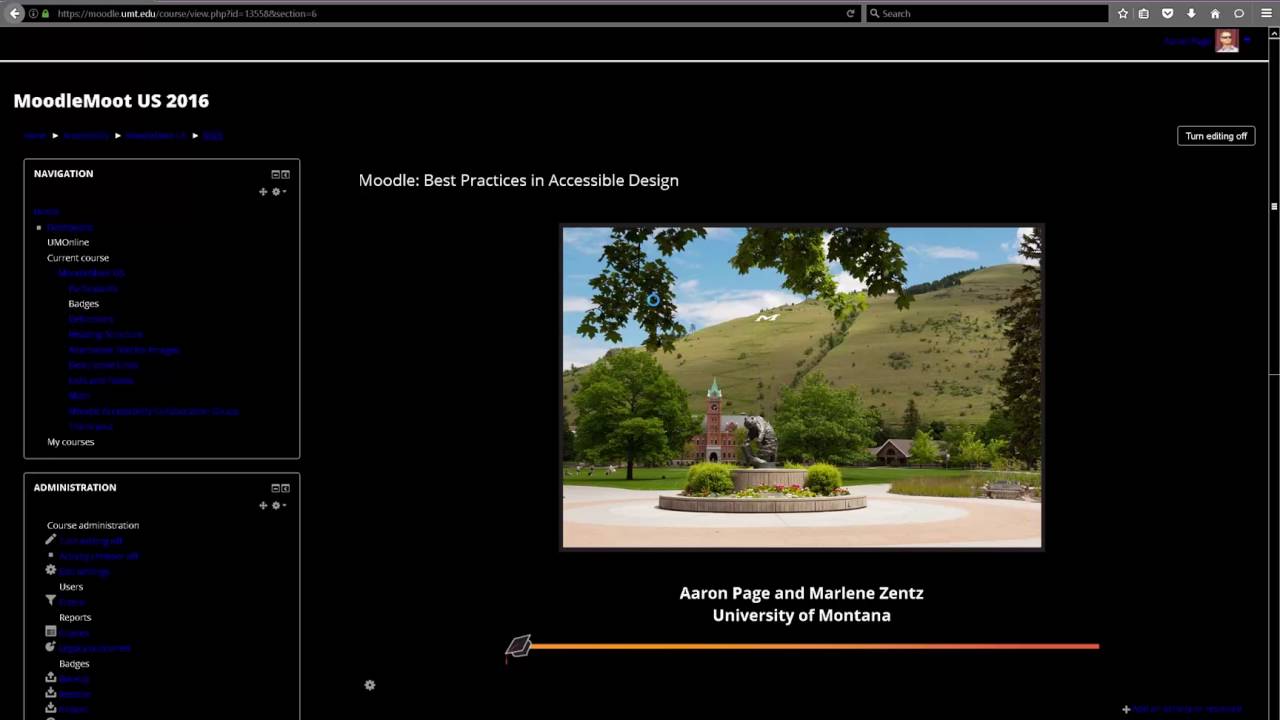The width and height of the screenshot is (1280, 720).
Task: Select the Aaron Page and Marlene Zentz text
Action: point(802,593)
